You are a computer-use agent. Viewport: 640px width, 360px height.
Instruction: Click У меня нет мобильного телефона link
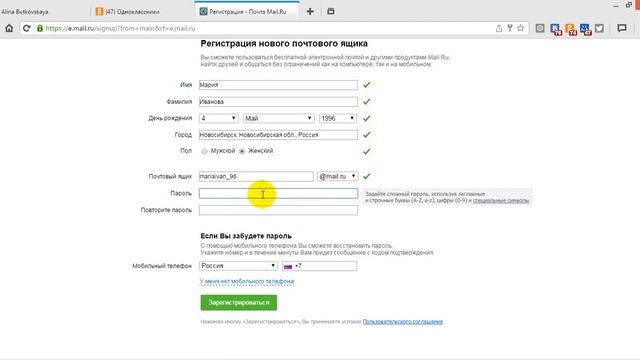247,281
